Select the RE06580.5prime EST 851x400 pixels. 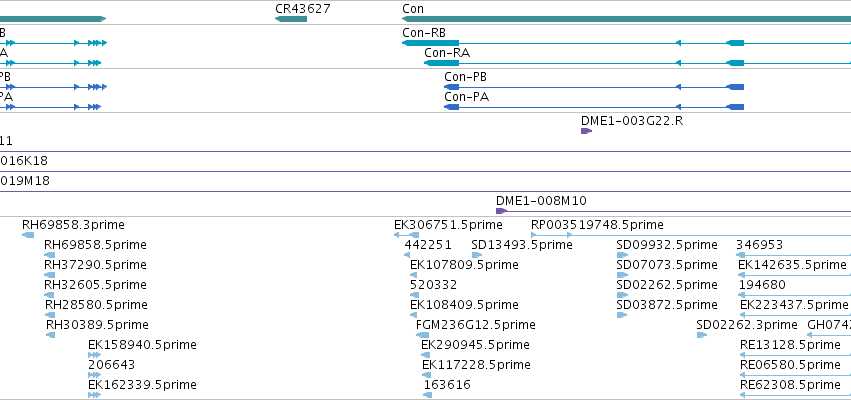(795, 375)
